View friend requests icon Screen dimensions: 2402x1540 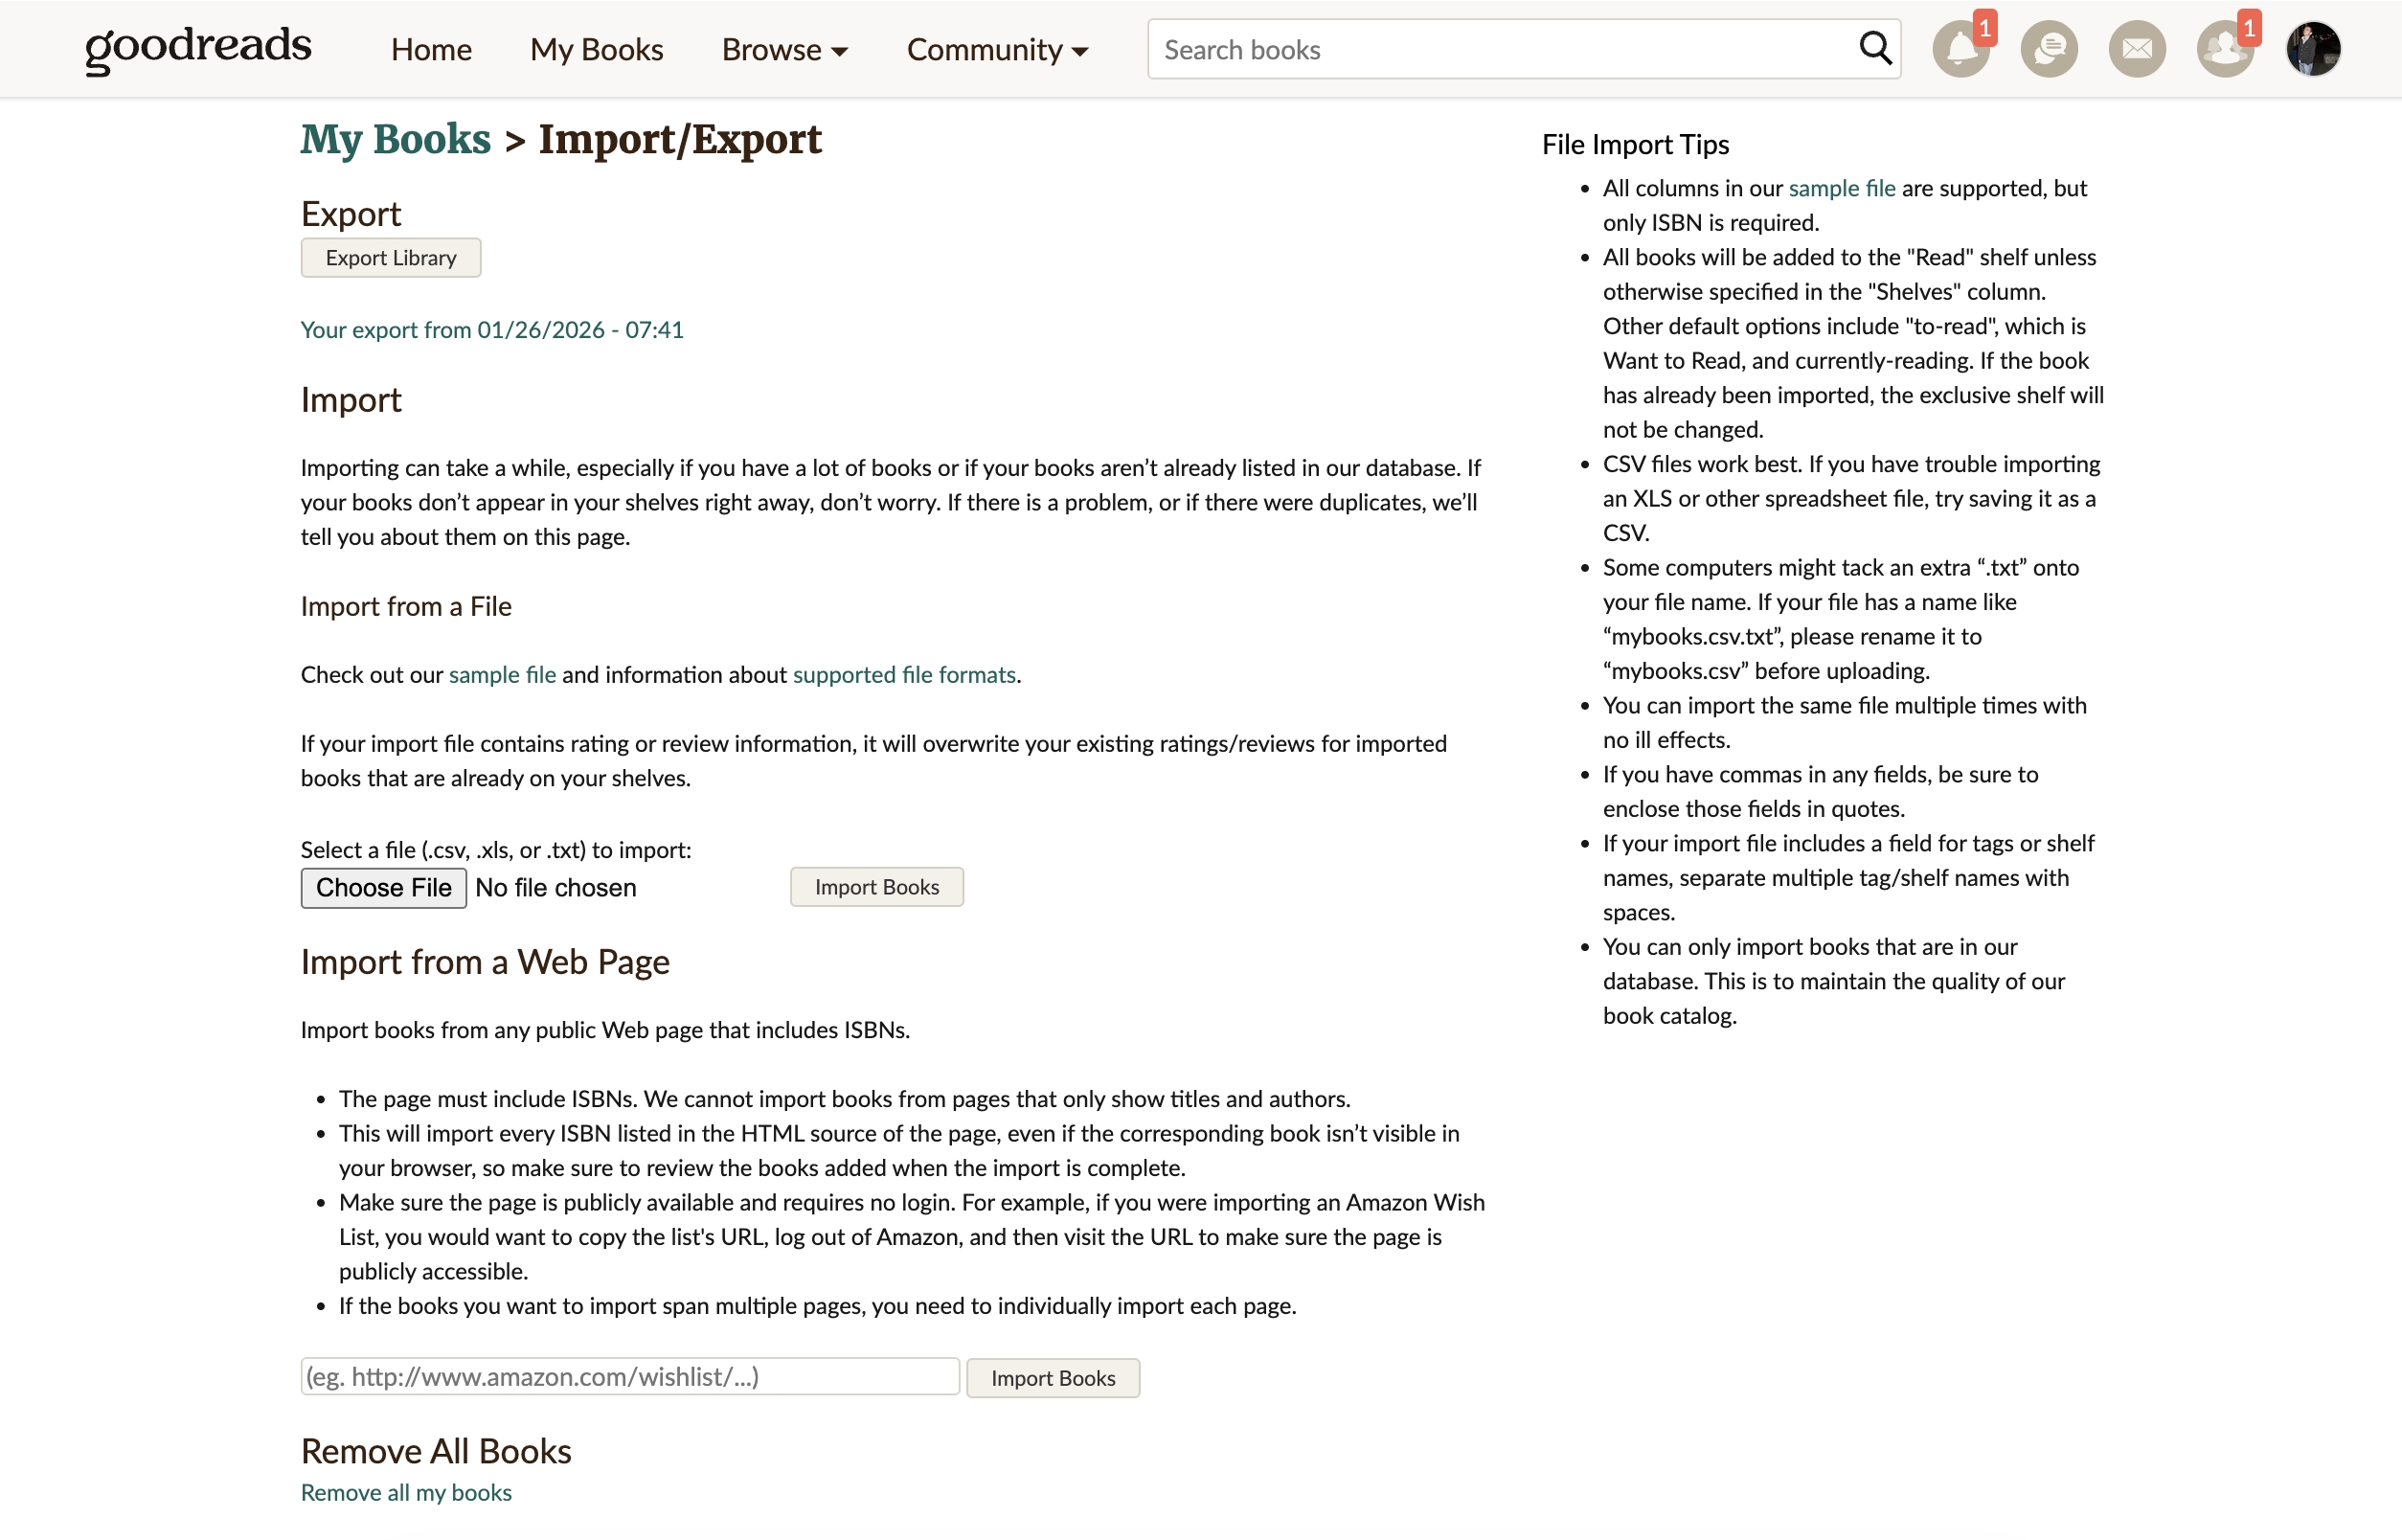pos(2224,48)
